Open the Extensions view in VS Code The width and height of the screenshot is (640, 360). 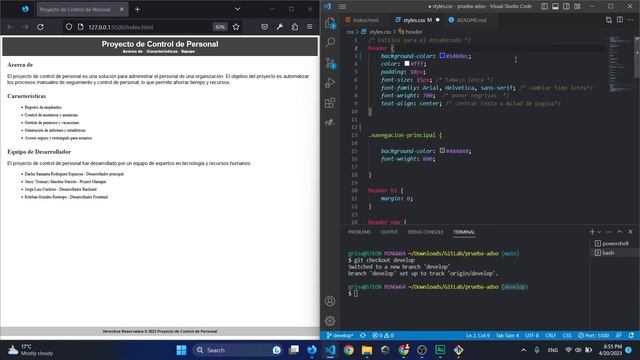[330, 102]
